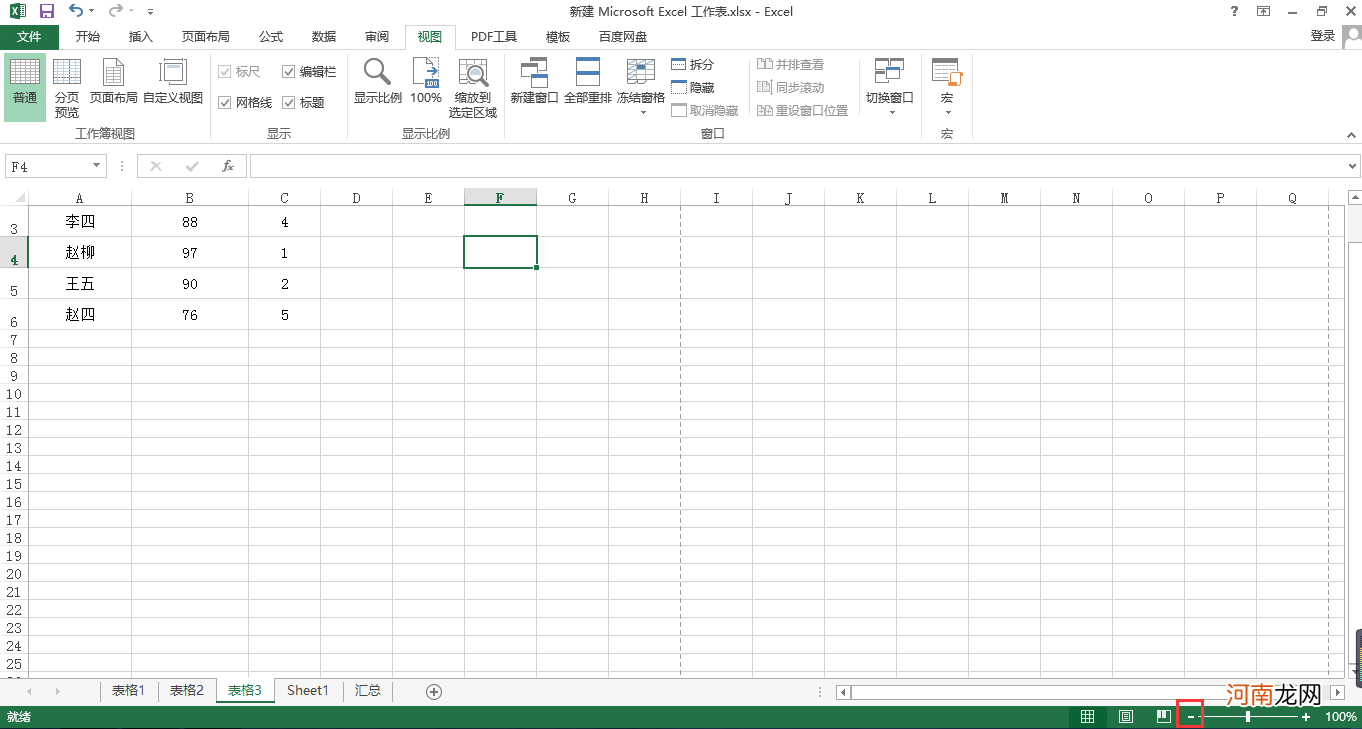Select the cell containing 王五
This screenshot has height=729, width=1362.
click(80, 284)
